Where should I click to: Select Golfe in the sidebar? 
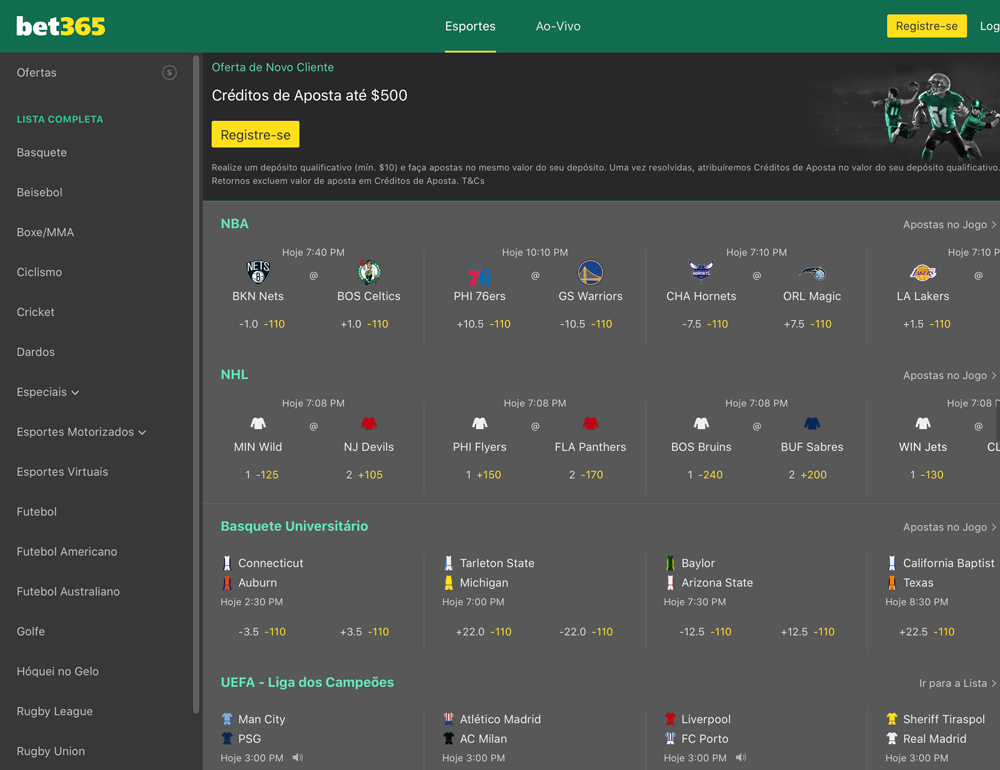point(31,631)
